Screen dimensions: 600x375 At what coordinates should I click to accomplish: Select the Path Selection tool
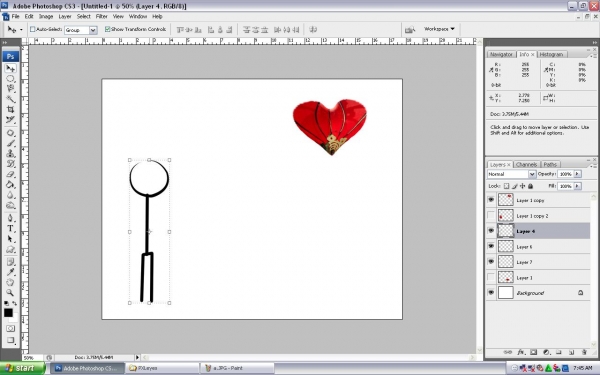pyautogui.click(x=10, y=239)
